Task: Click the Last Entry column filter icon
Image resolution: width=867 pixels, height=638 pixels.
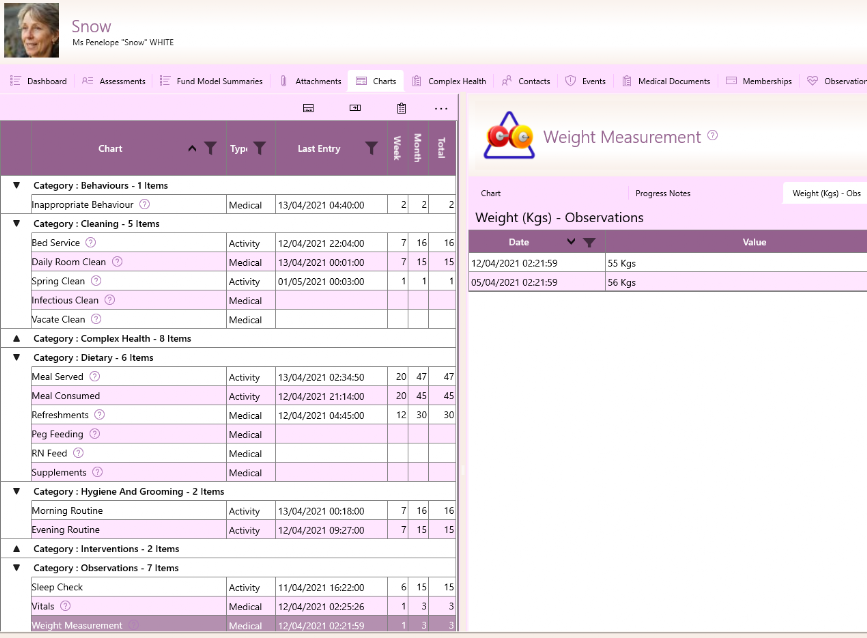Action: click(372, 148)
